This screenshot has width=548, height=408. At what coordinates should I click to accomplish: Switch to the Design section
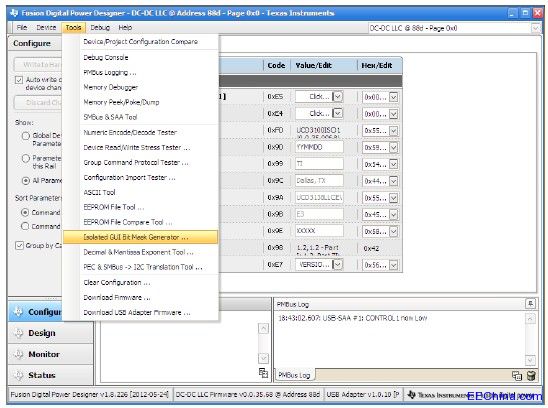[51, 333]
